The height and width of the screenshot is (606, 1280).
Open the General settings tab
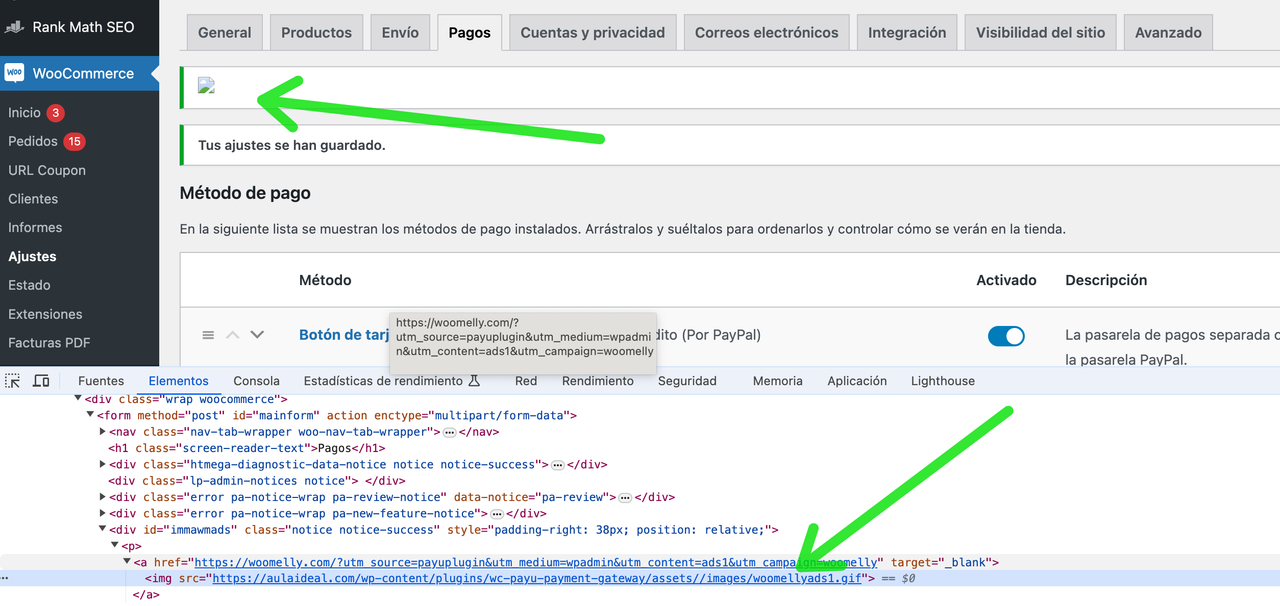(225, 32)
